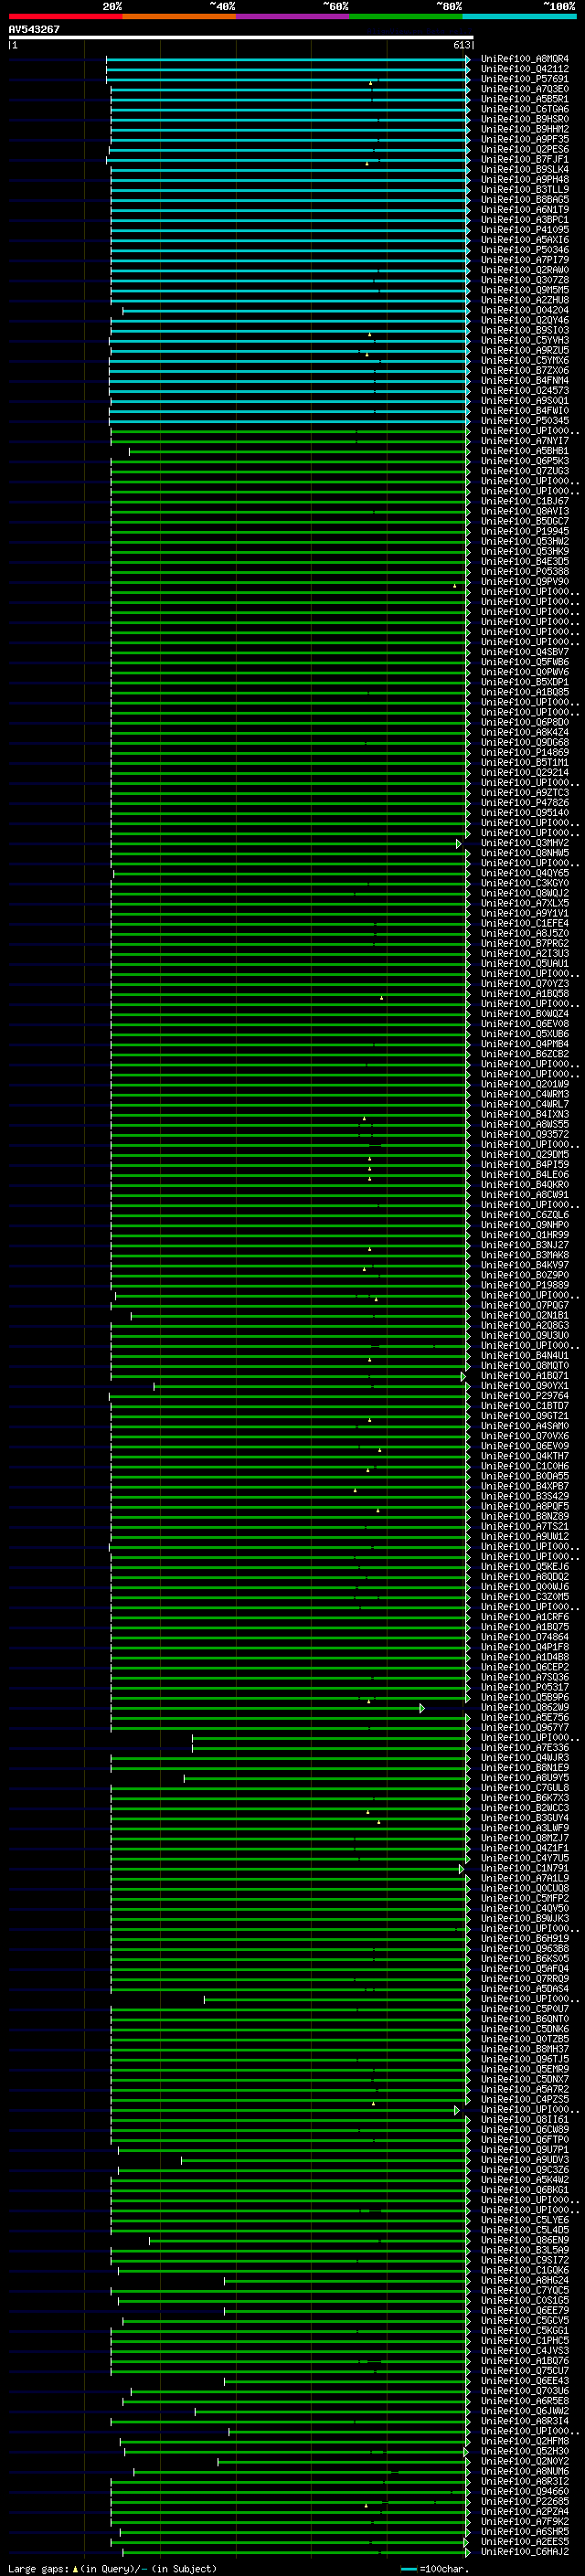Click the UniRef100_A2ZHU8 label

point(524,300)
